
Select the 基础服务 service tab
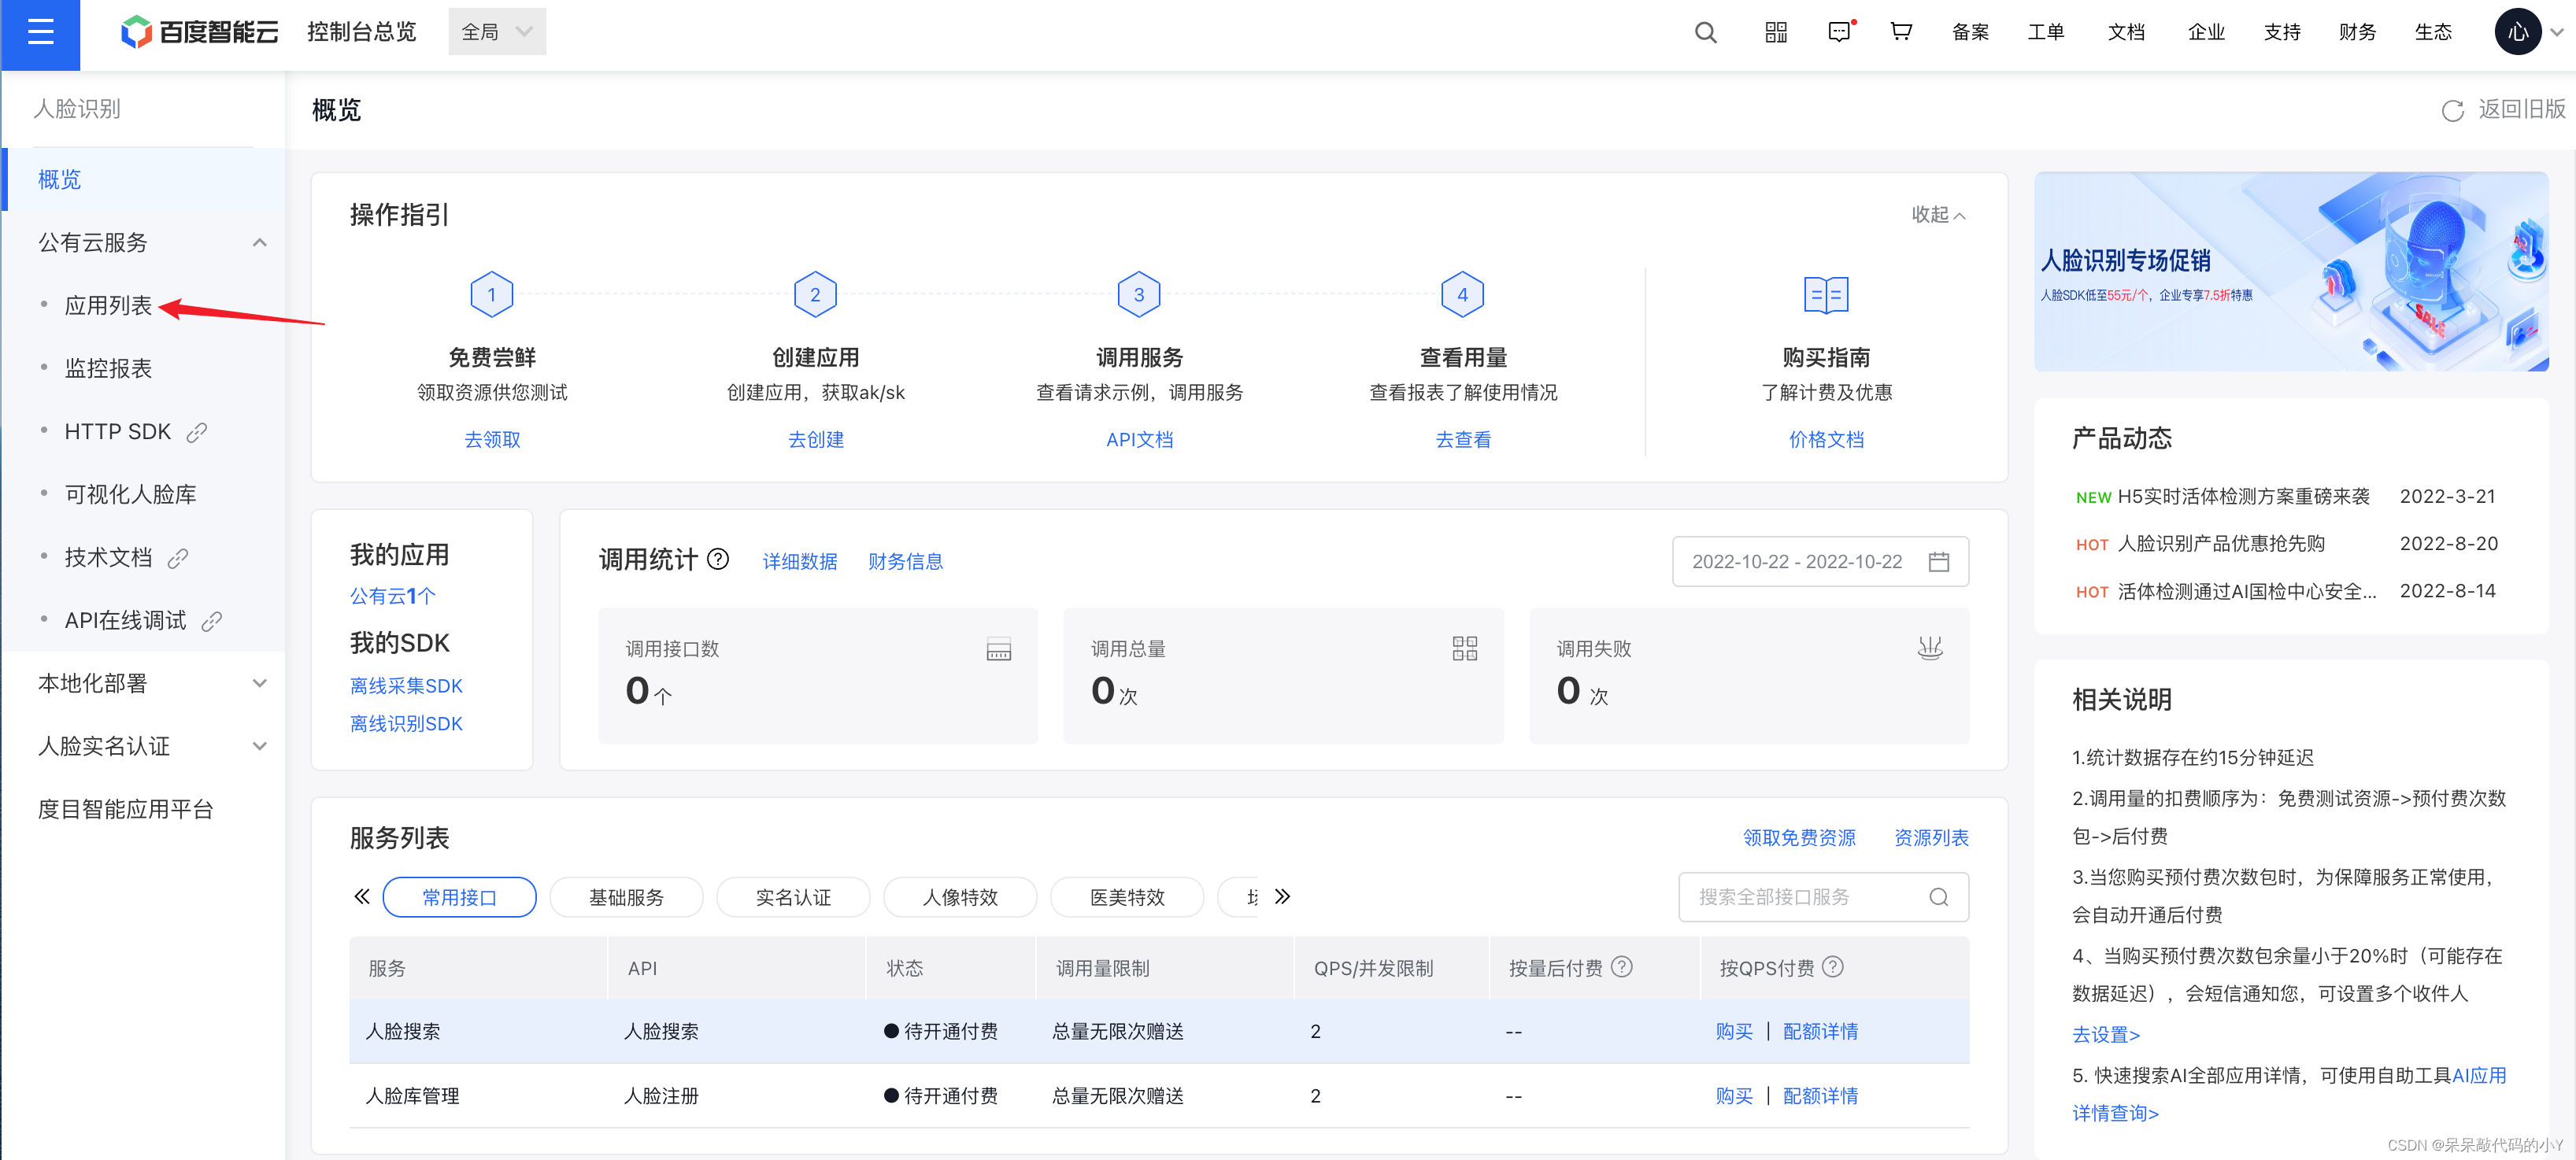pos(626,896)
